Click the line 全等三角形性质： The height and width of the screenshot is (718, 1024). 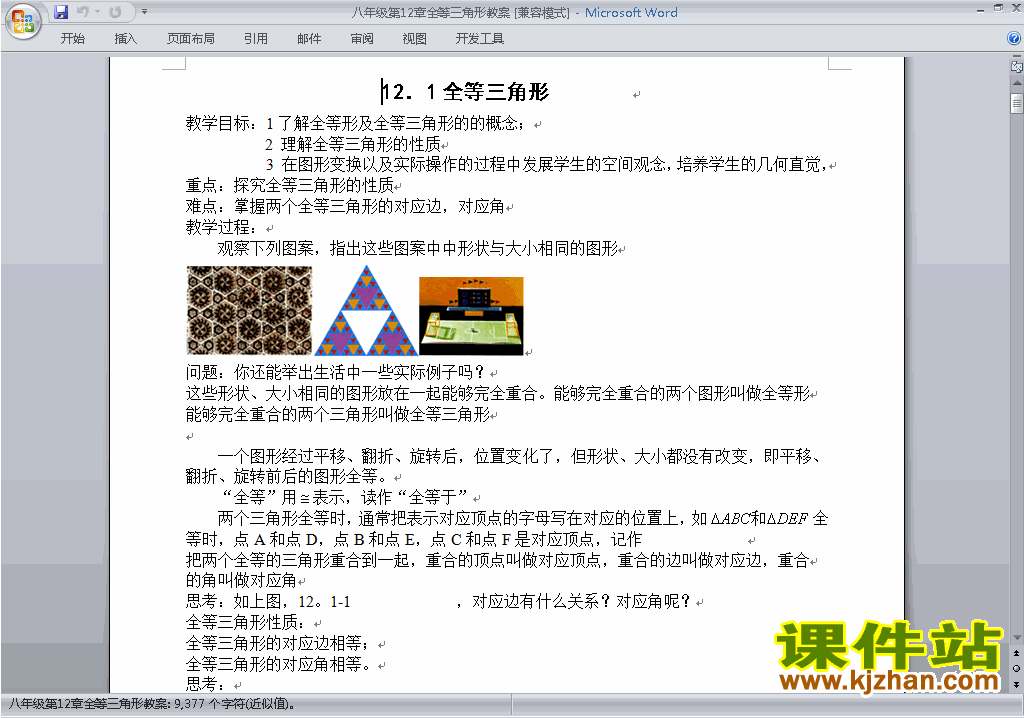click(246, 622)
